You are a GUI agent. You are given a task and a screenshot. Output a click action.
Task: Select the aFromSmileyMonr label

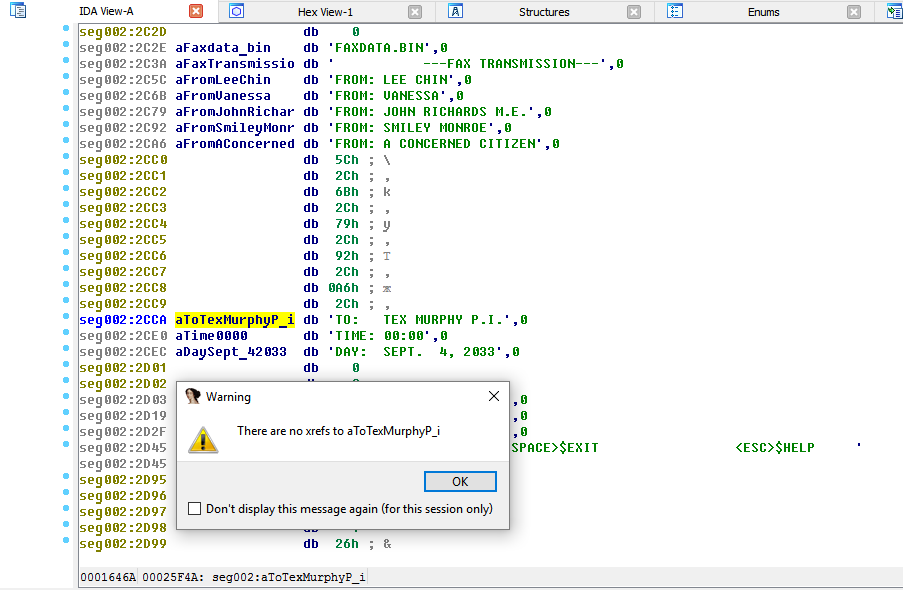pyautogui.click(x=234, y=128)
